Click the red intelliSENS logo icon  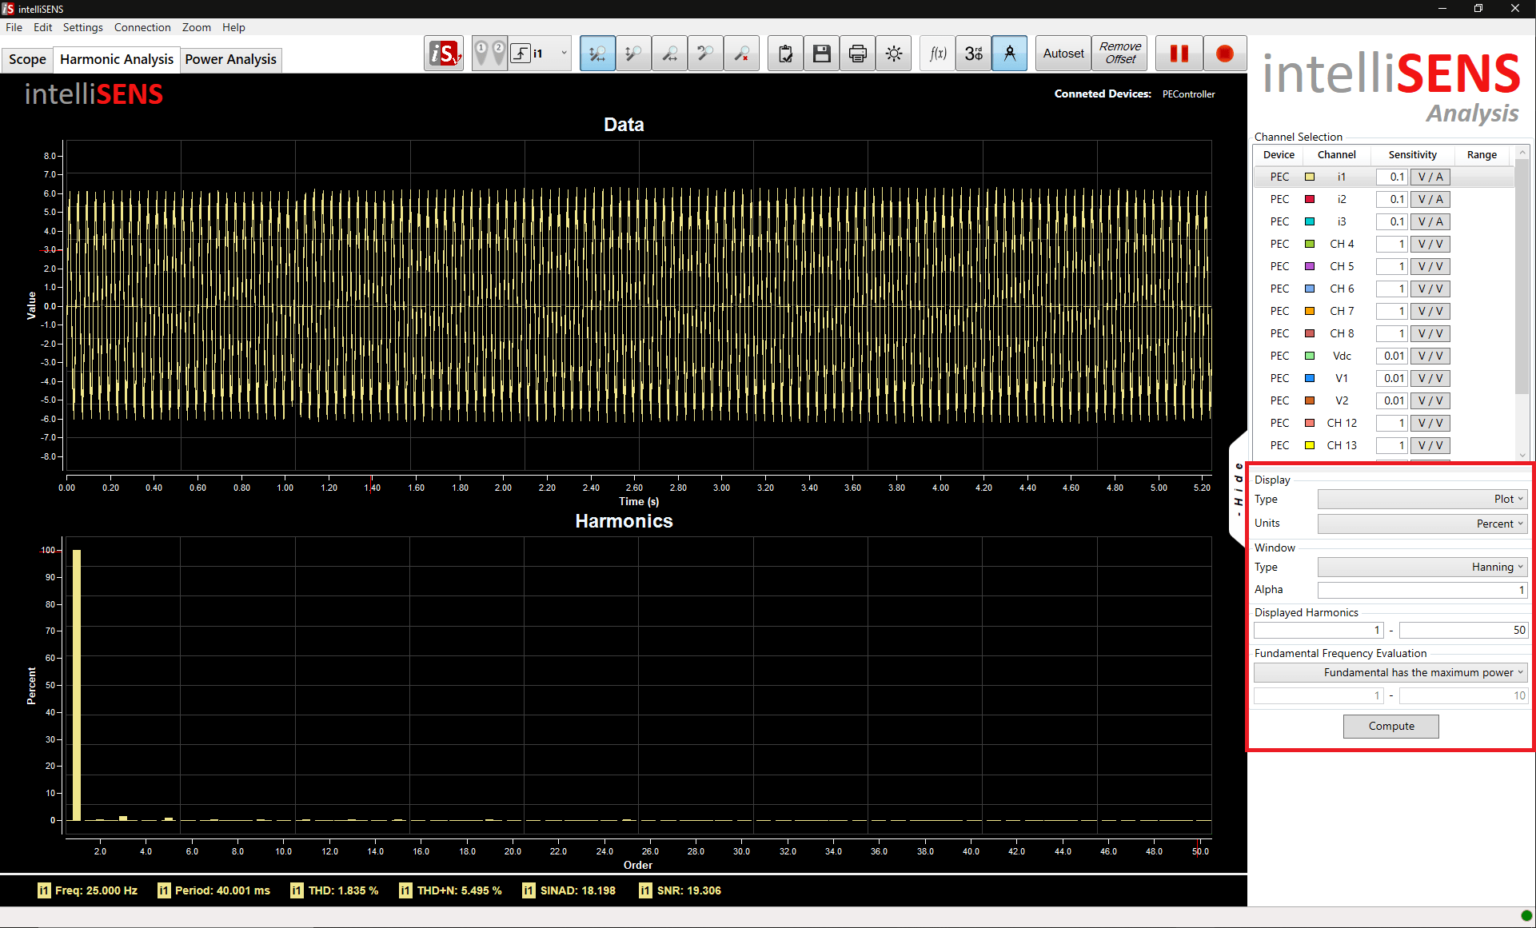pos(443,53)
